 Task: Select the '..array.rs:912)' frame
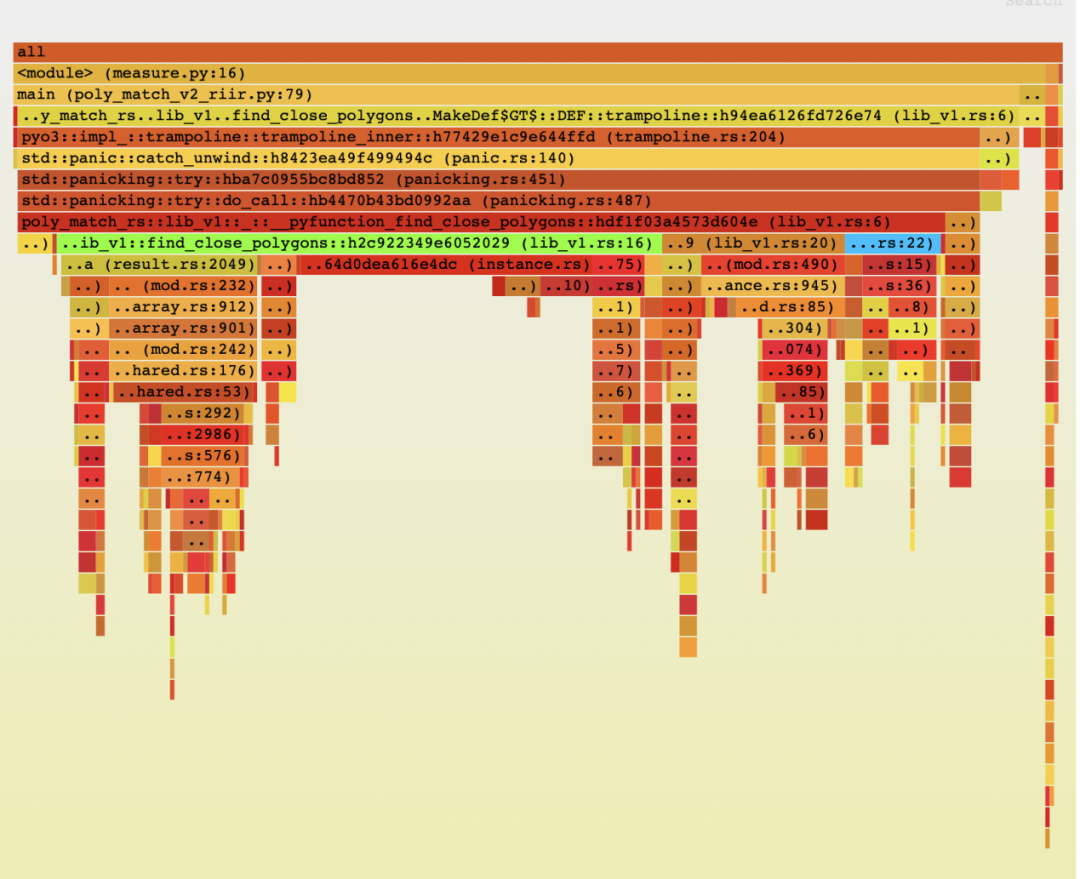coord(183,308)
